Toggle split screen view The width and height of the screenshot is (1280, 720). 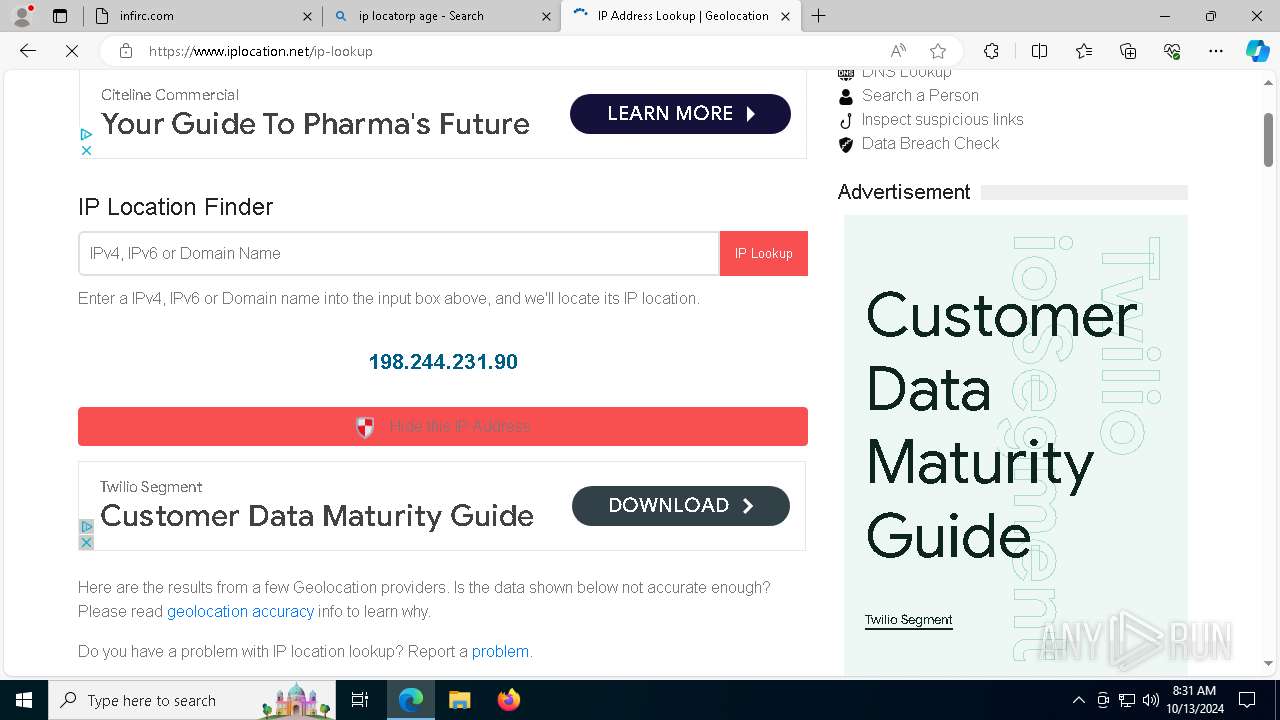pos(1039,51)
